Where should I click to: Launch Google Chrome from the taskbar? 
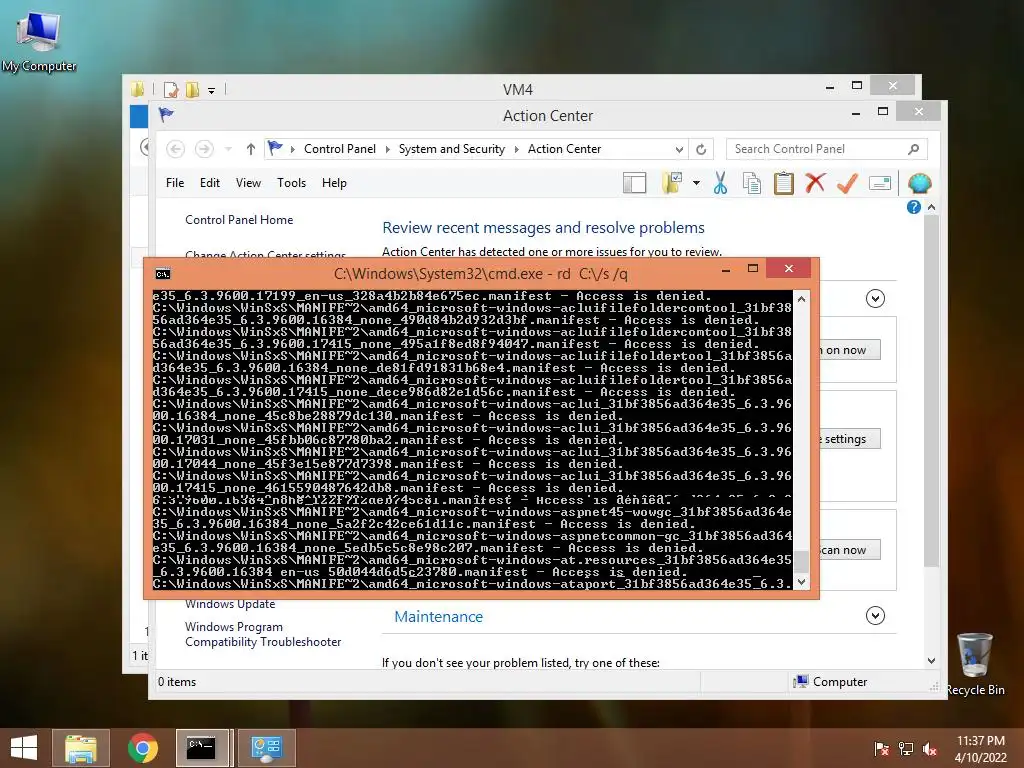[x=142, y=748]
